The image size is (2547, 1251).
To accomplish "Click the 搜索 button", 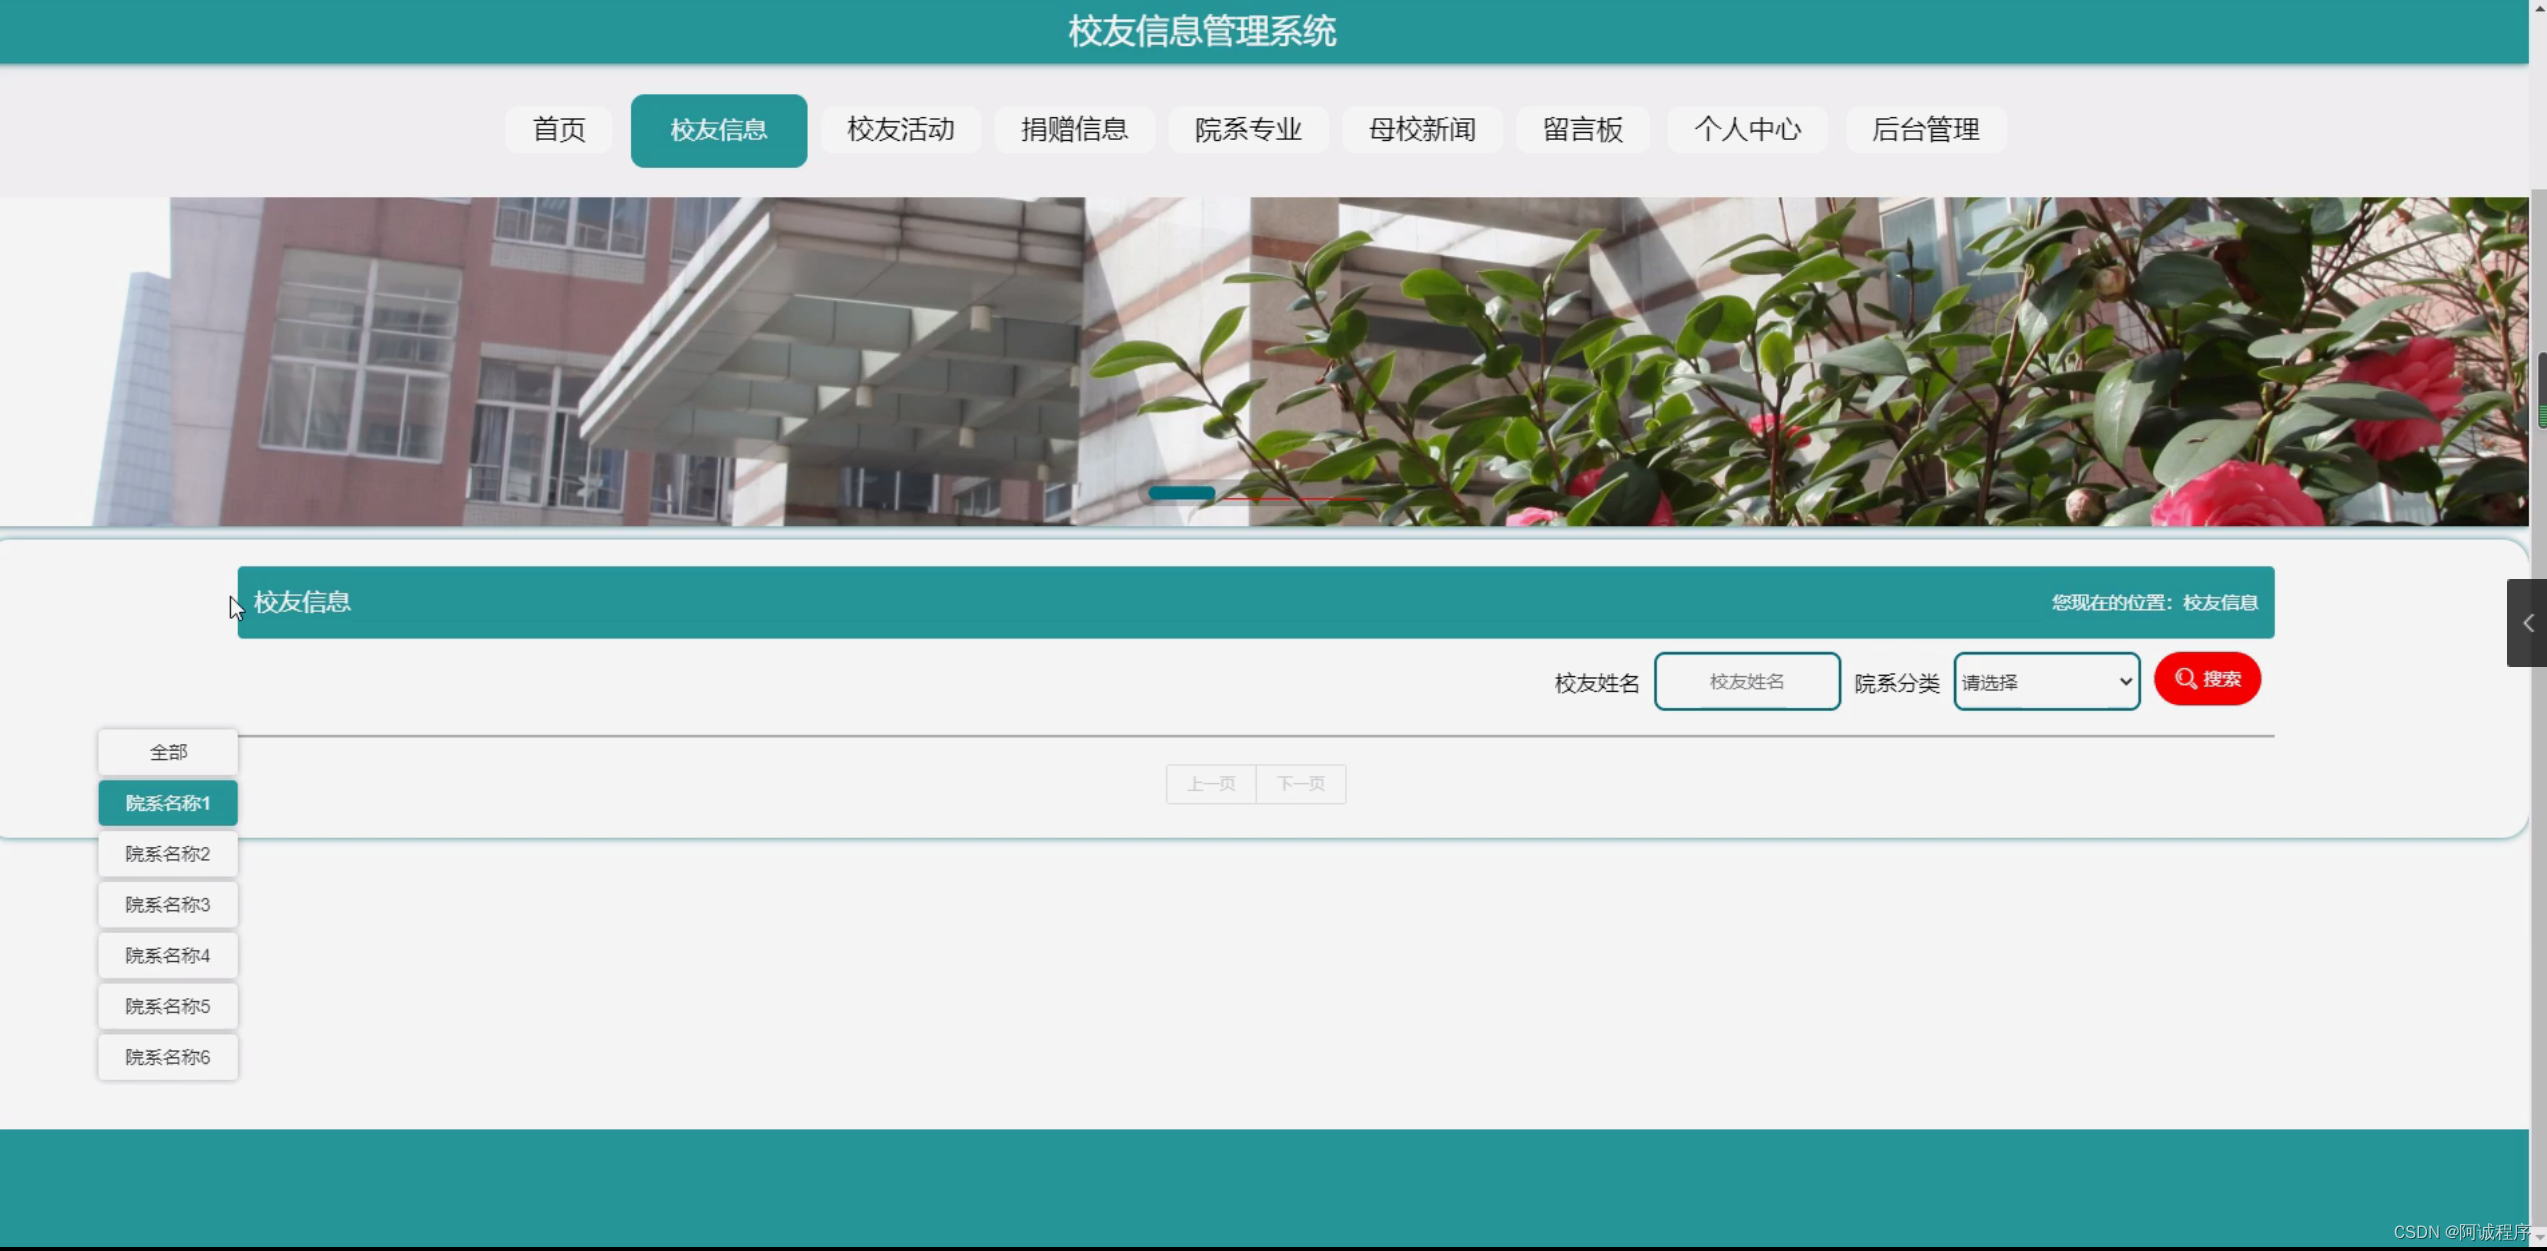I will click(x=2206, y=678).
